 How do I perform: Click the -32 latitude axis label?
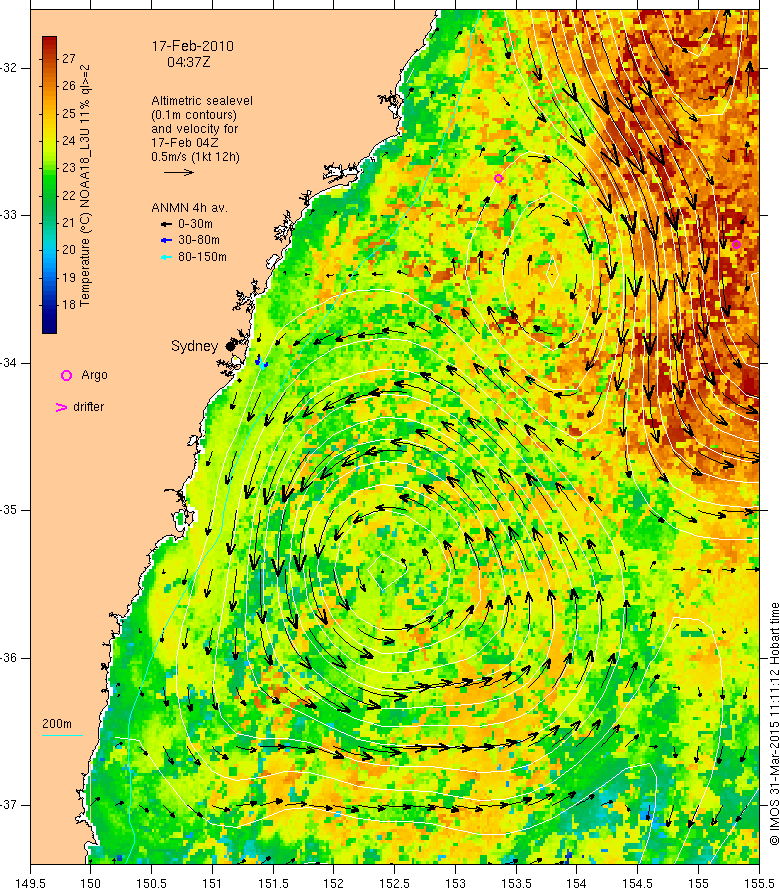tap(9, 68)
